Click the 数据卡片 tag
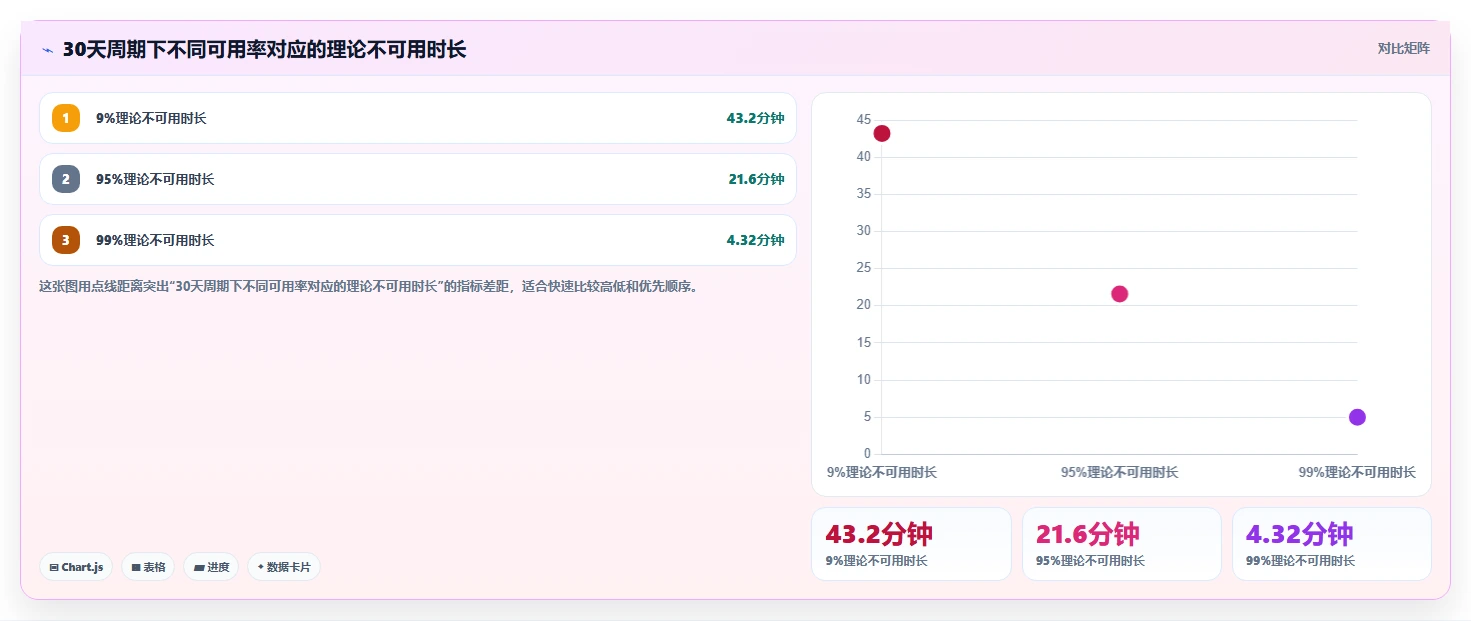Screen dimensions: 1471x621 coord(284,567)
